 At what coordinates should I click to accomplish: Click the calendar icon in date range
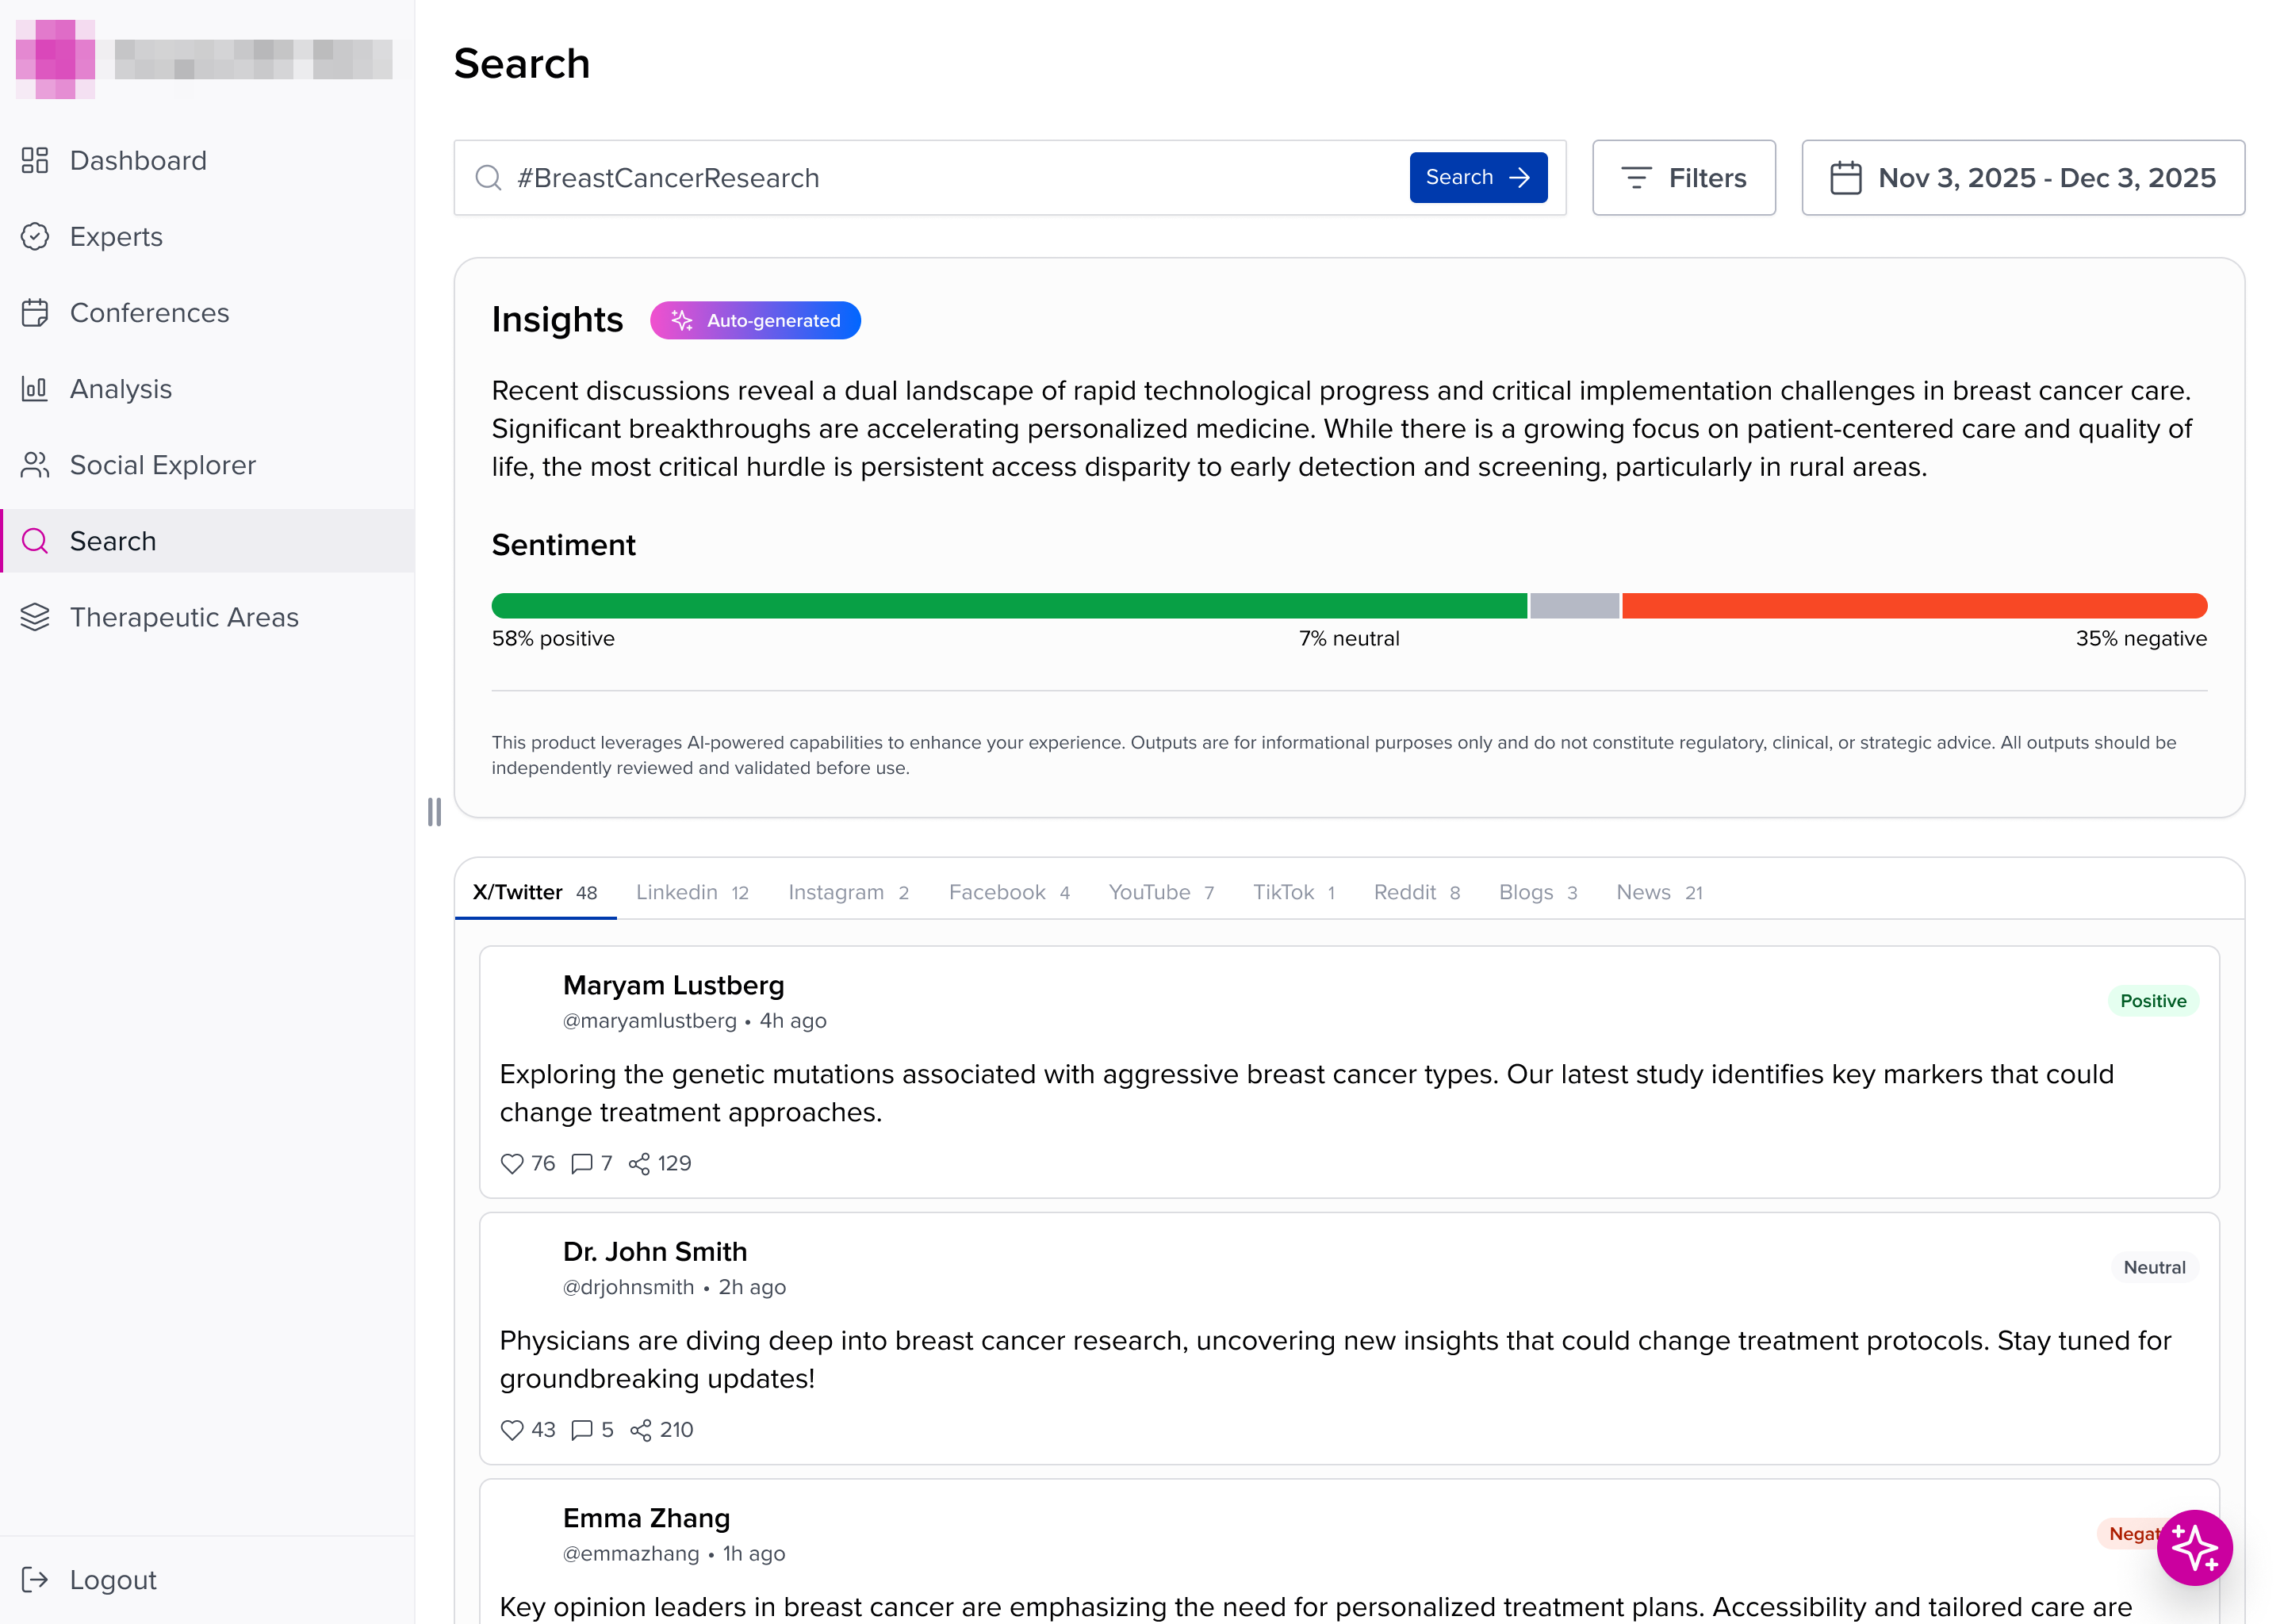click(x=1845, y=177)
